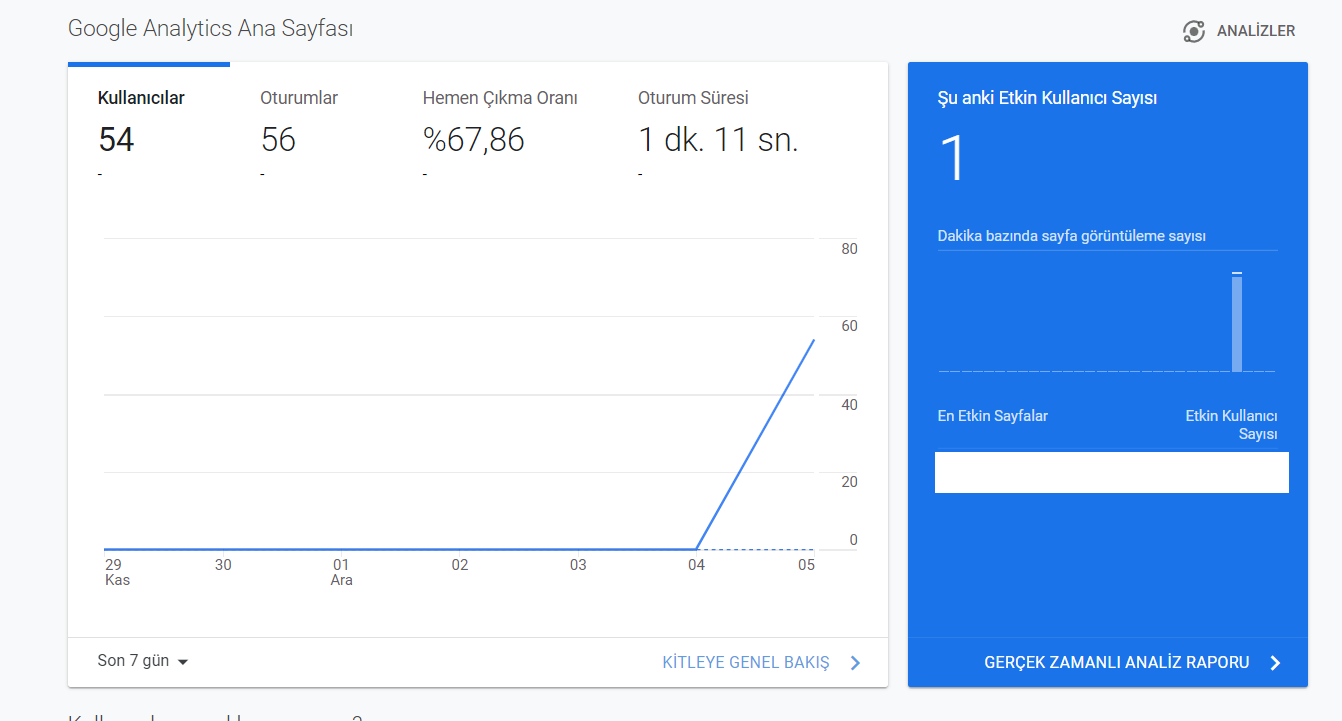Click chevron next to Gerçek Zamanlı Analiz Raporu
1342x721 pixels.
point(1275,663)
